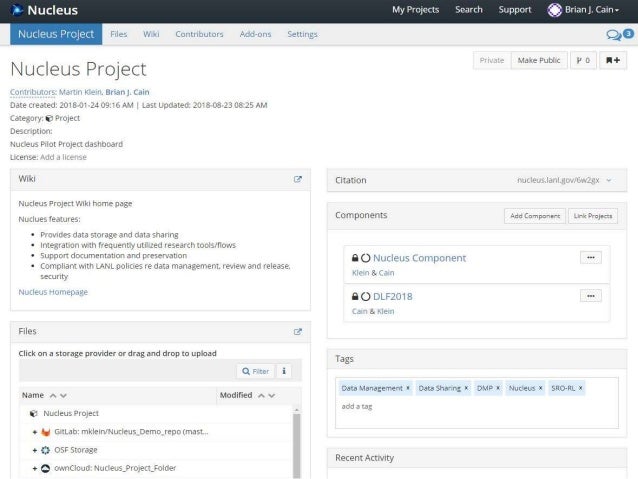The height and width of the screenshot is (479, 638).
Task: Switch to the Contributors tab
Action: pos(199,34)
